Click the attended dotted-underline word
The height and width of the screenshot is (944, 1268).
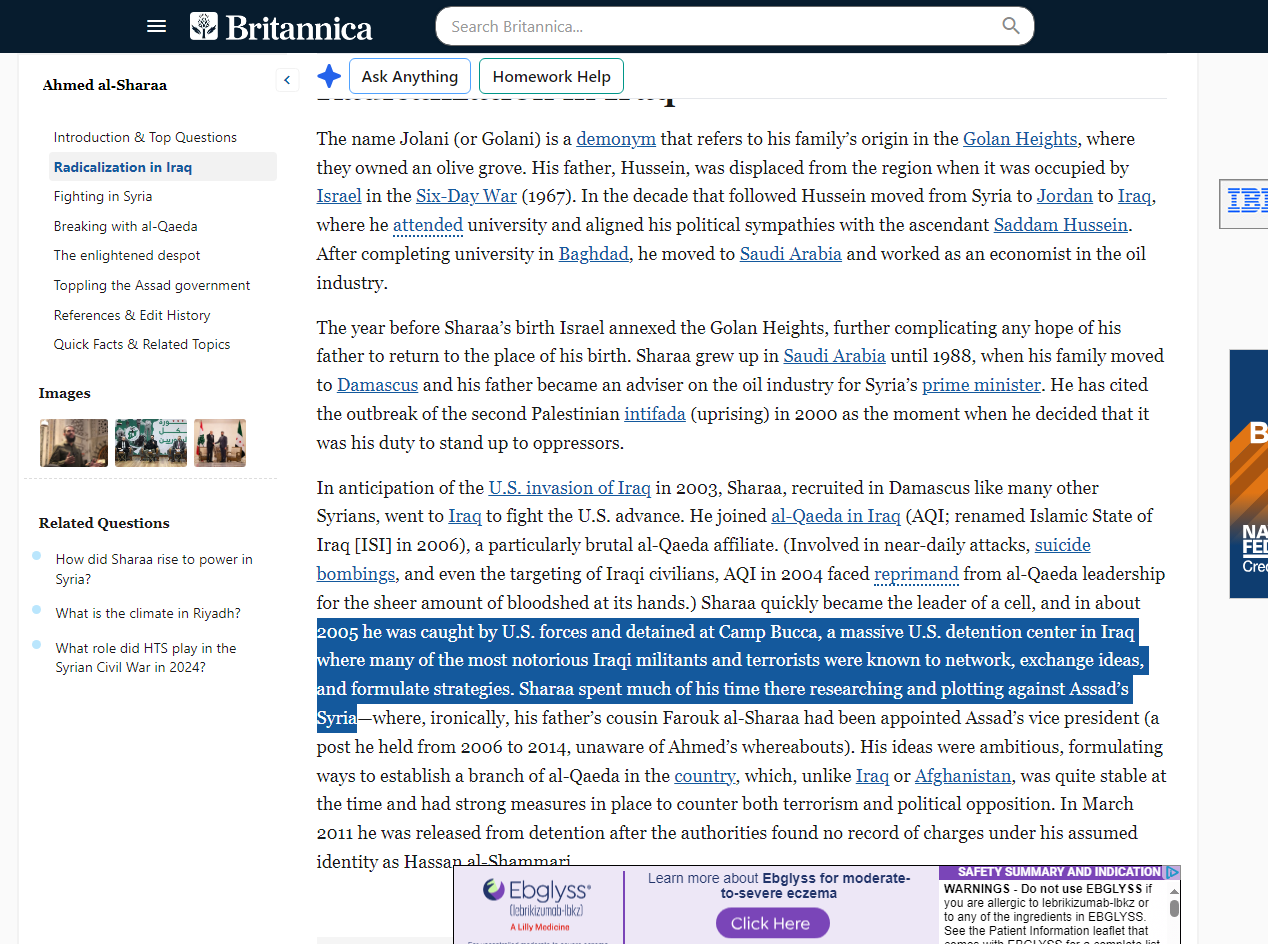click(x=428, y=225)
